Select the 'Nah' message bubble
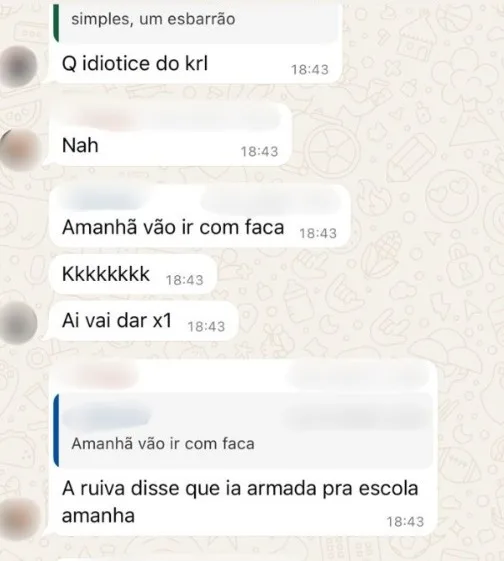504x561 pixels. [170, 135]
